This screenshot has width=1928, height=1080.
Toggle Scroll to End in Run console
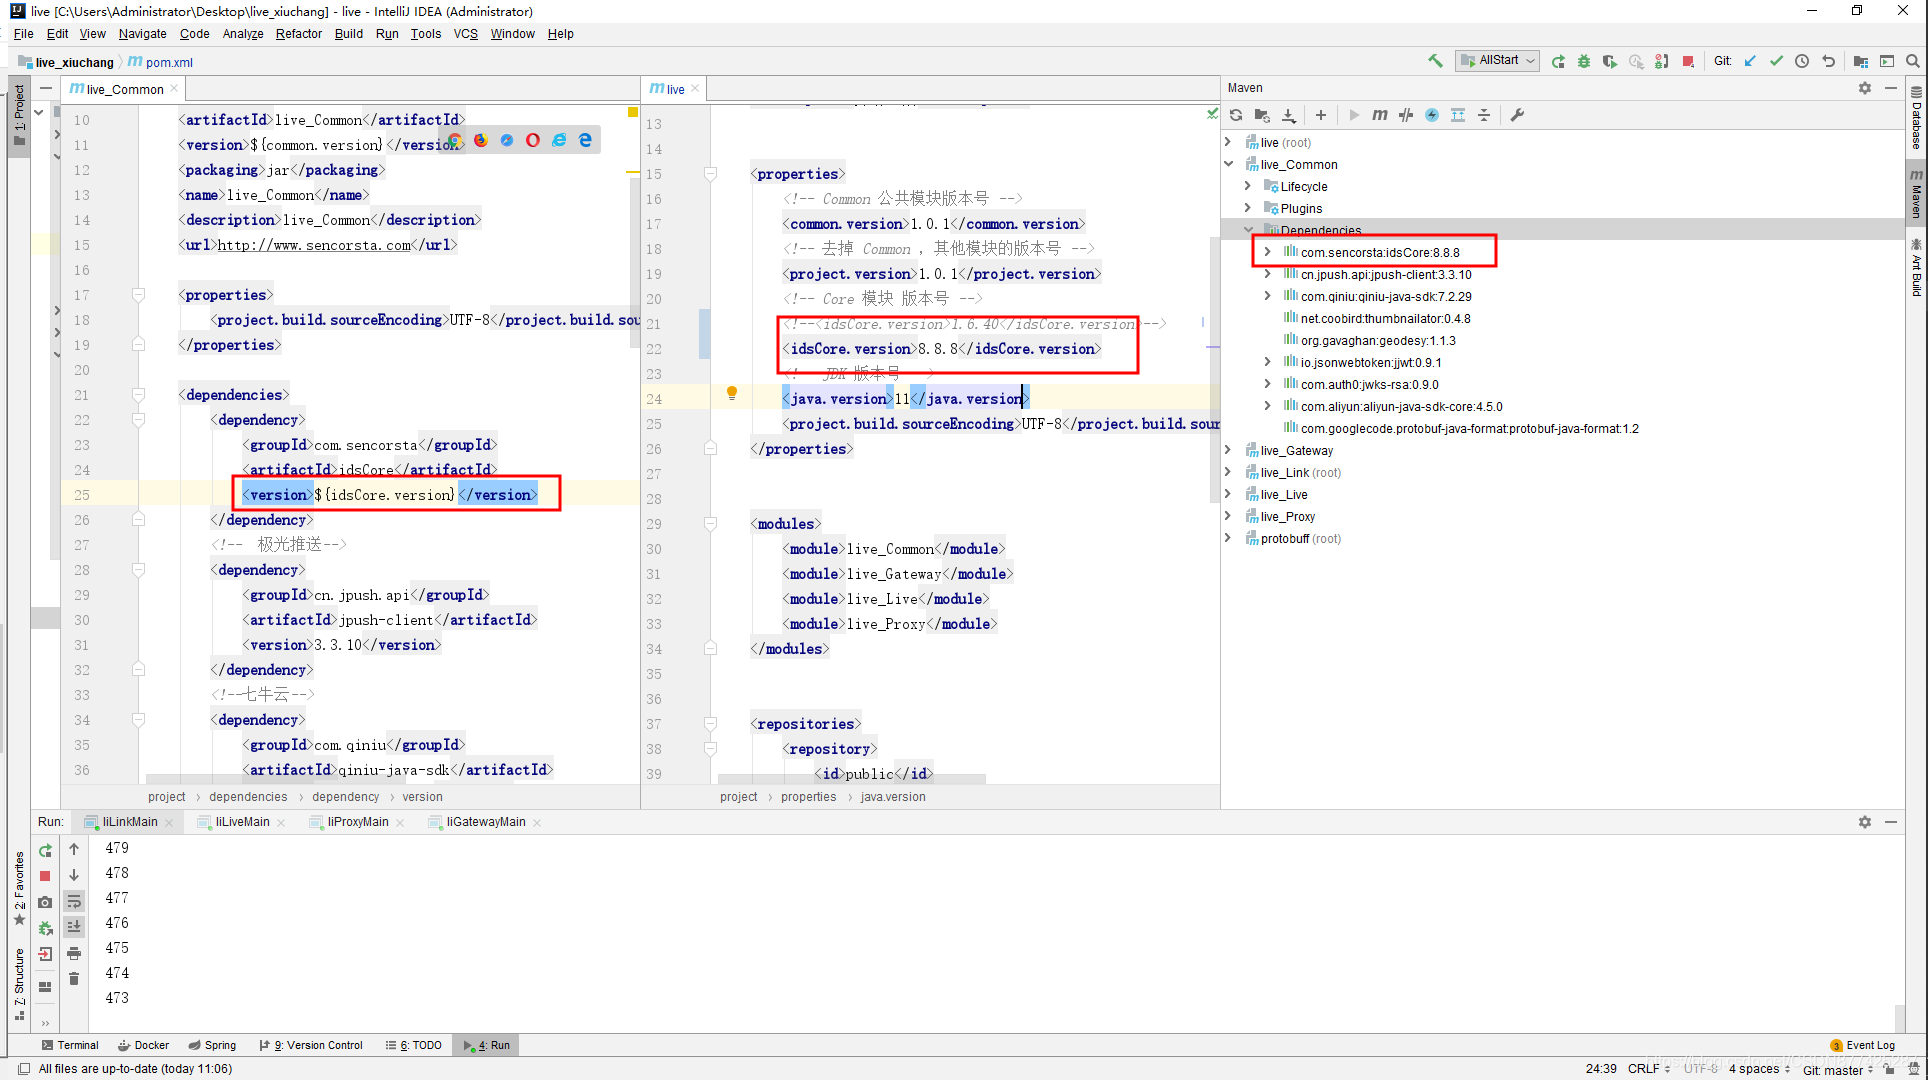(74, 927)
